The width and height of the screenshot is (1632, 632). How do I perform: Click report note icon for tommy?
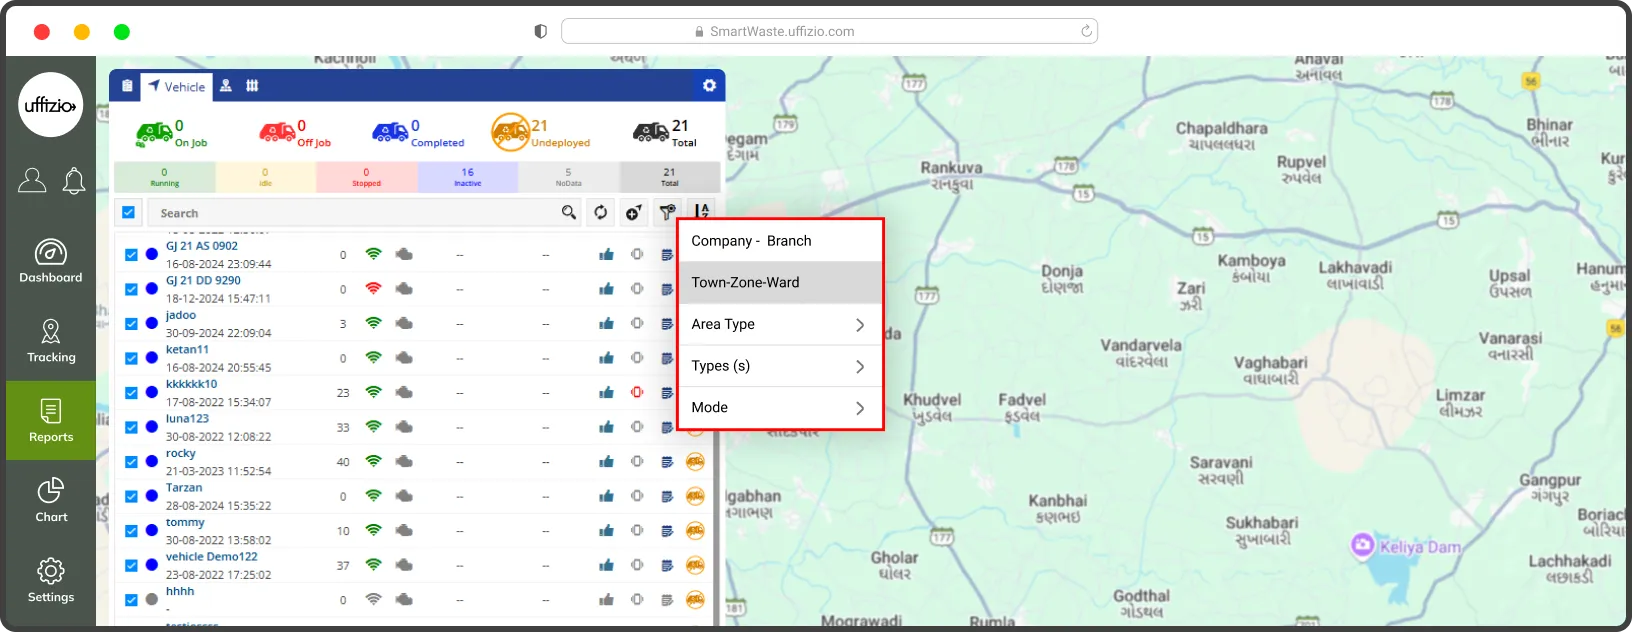click(667, 531)
